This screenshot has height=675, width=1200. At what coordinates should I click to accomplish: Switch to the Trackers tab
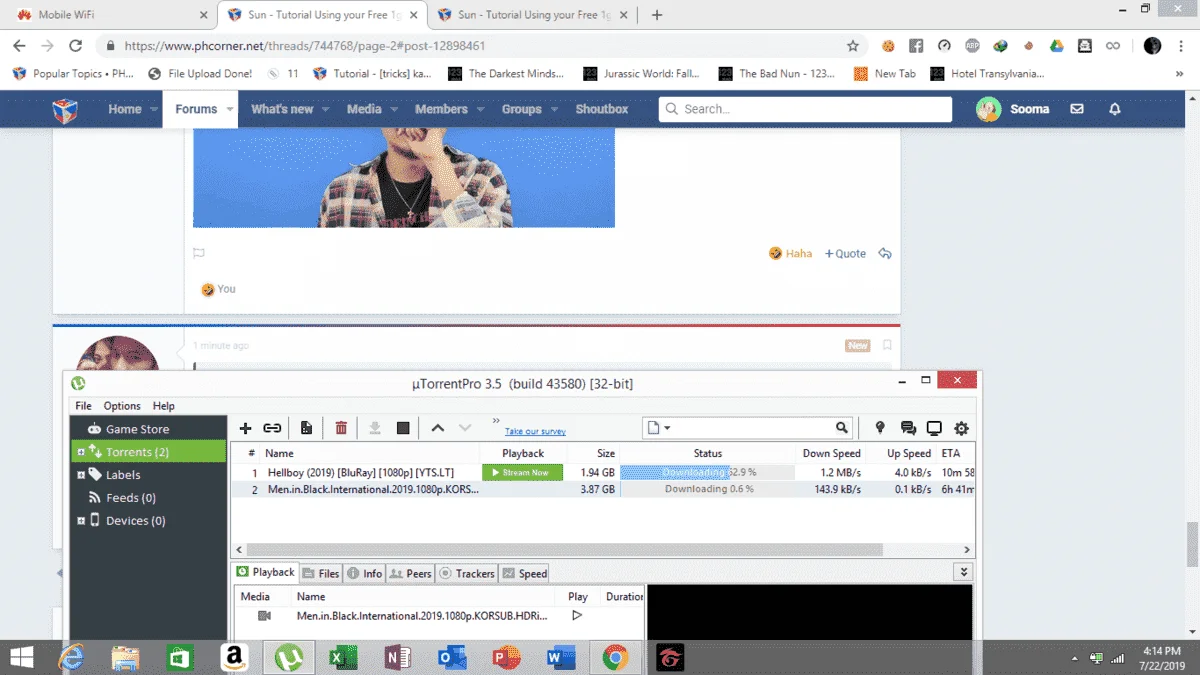tap(467, 573)
